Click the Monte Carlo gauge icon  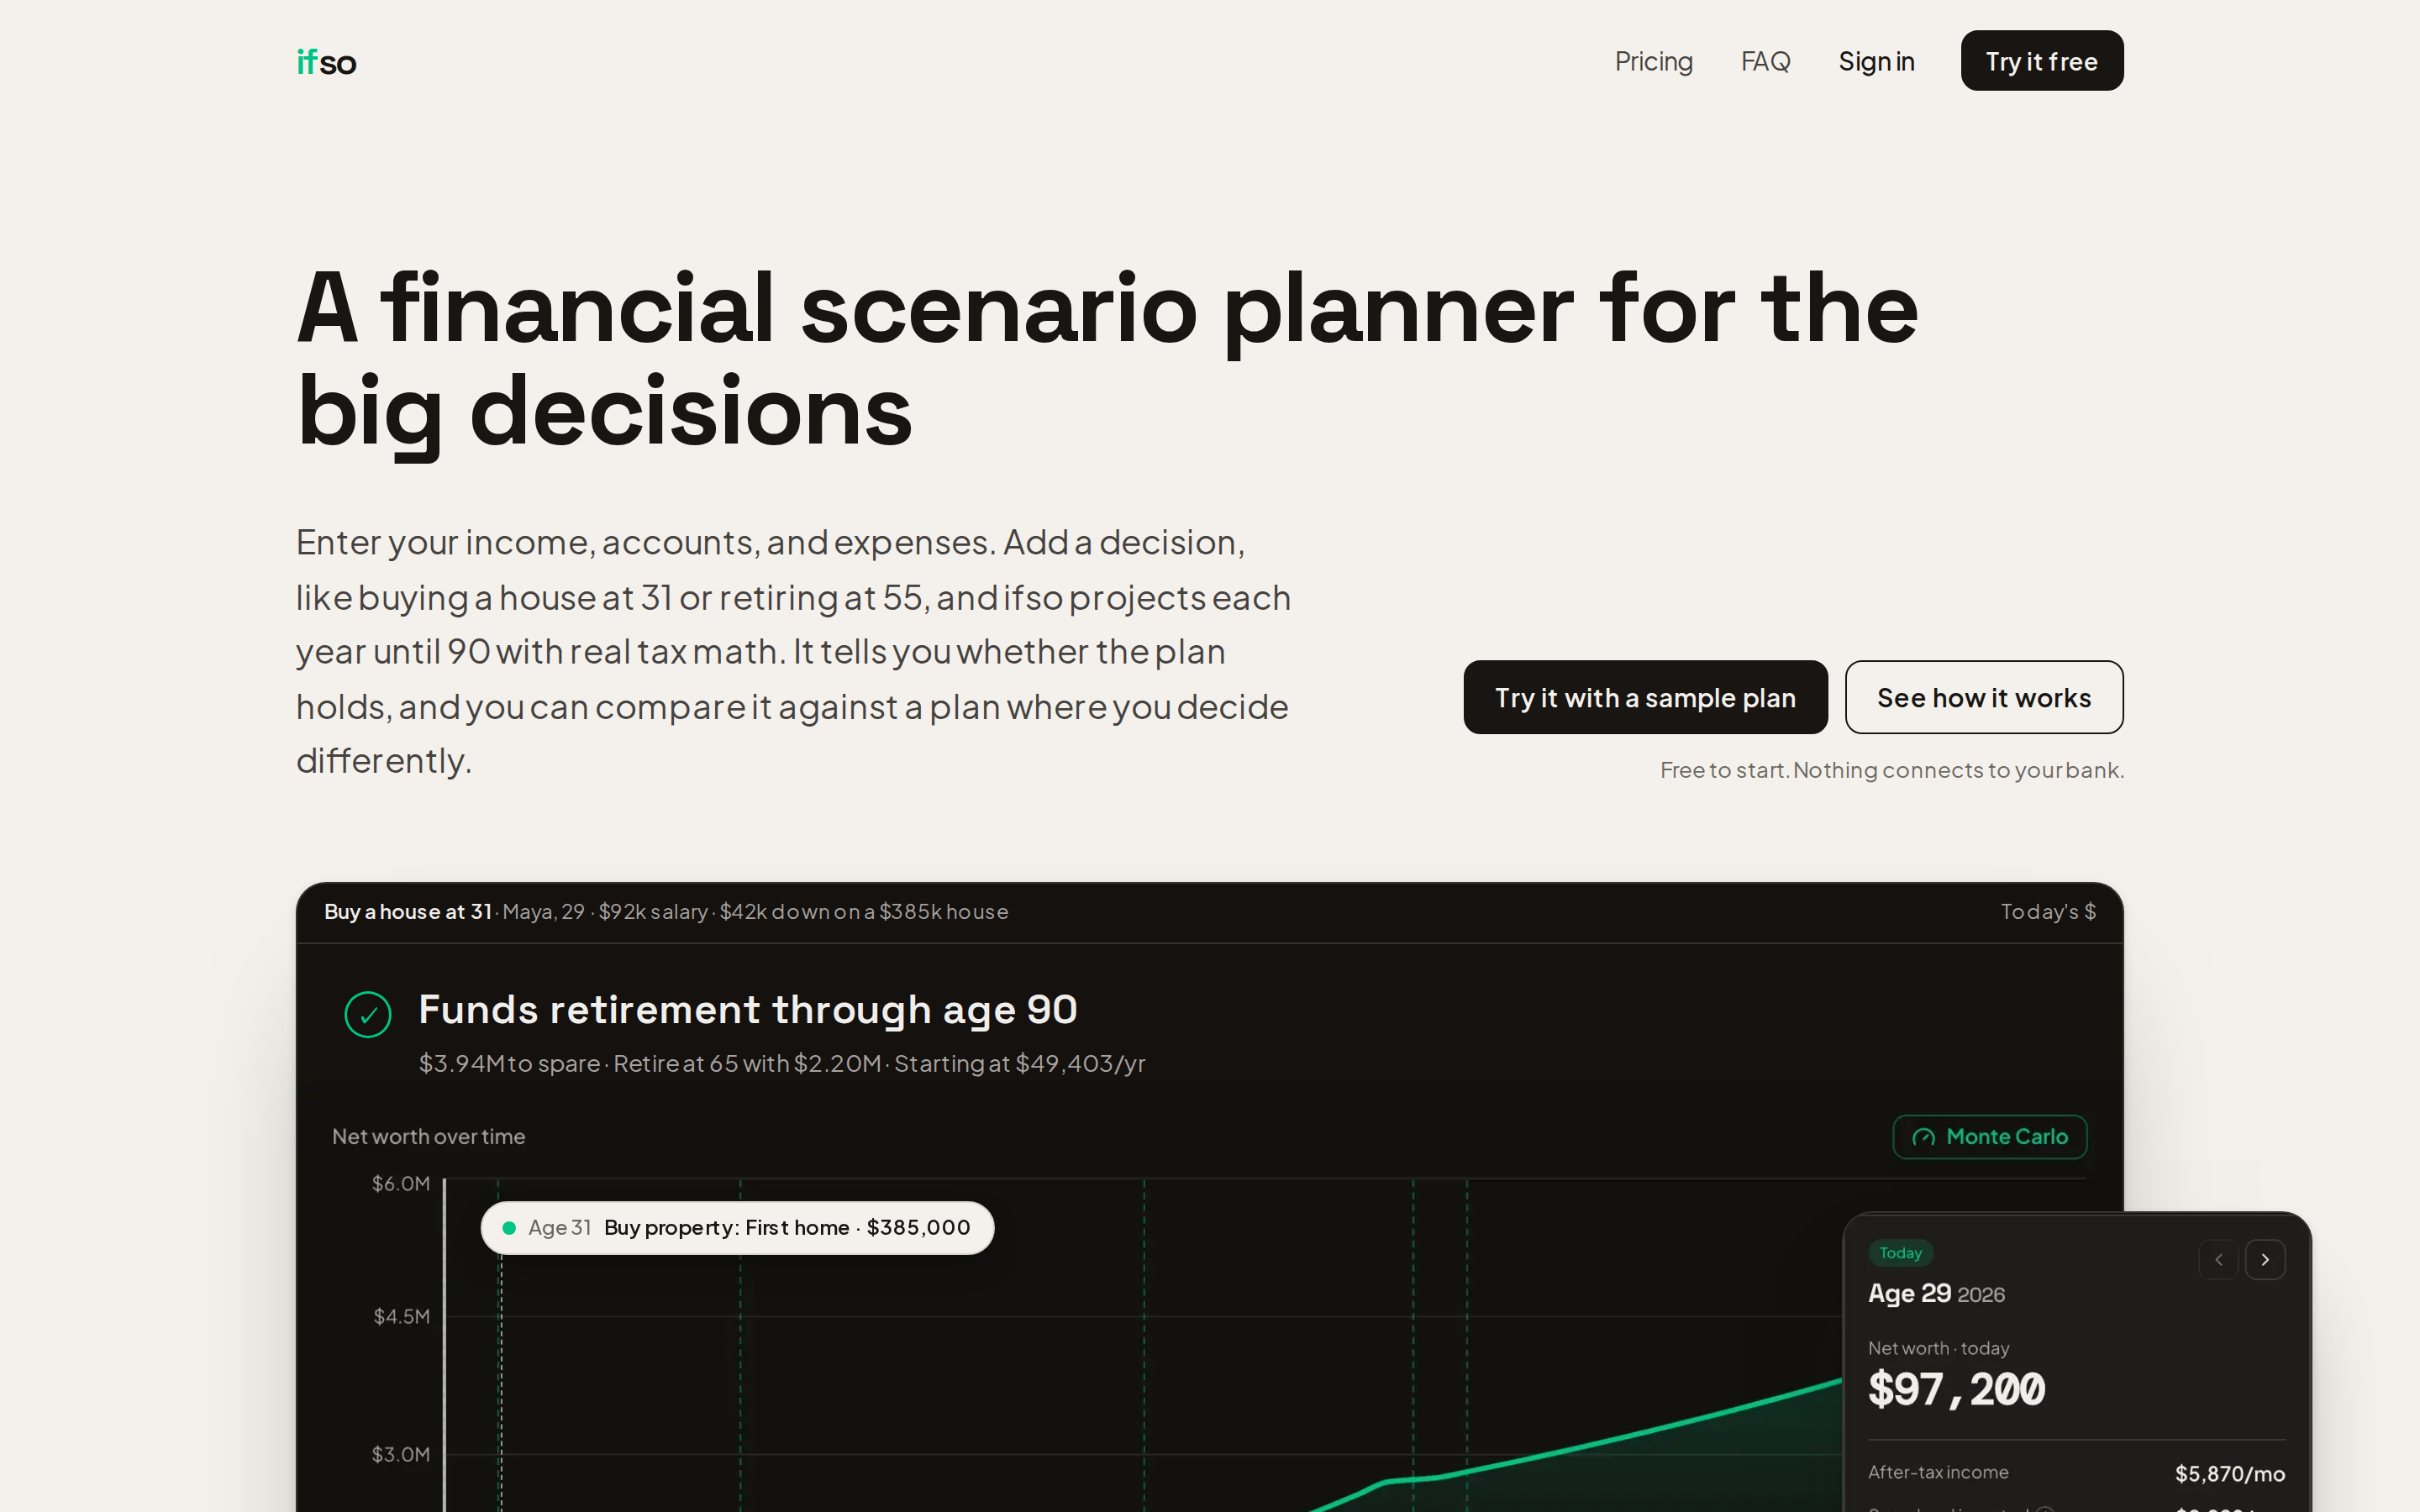[1923, 1137]
